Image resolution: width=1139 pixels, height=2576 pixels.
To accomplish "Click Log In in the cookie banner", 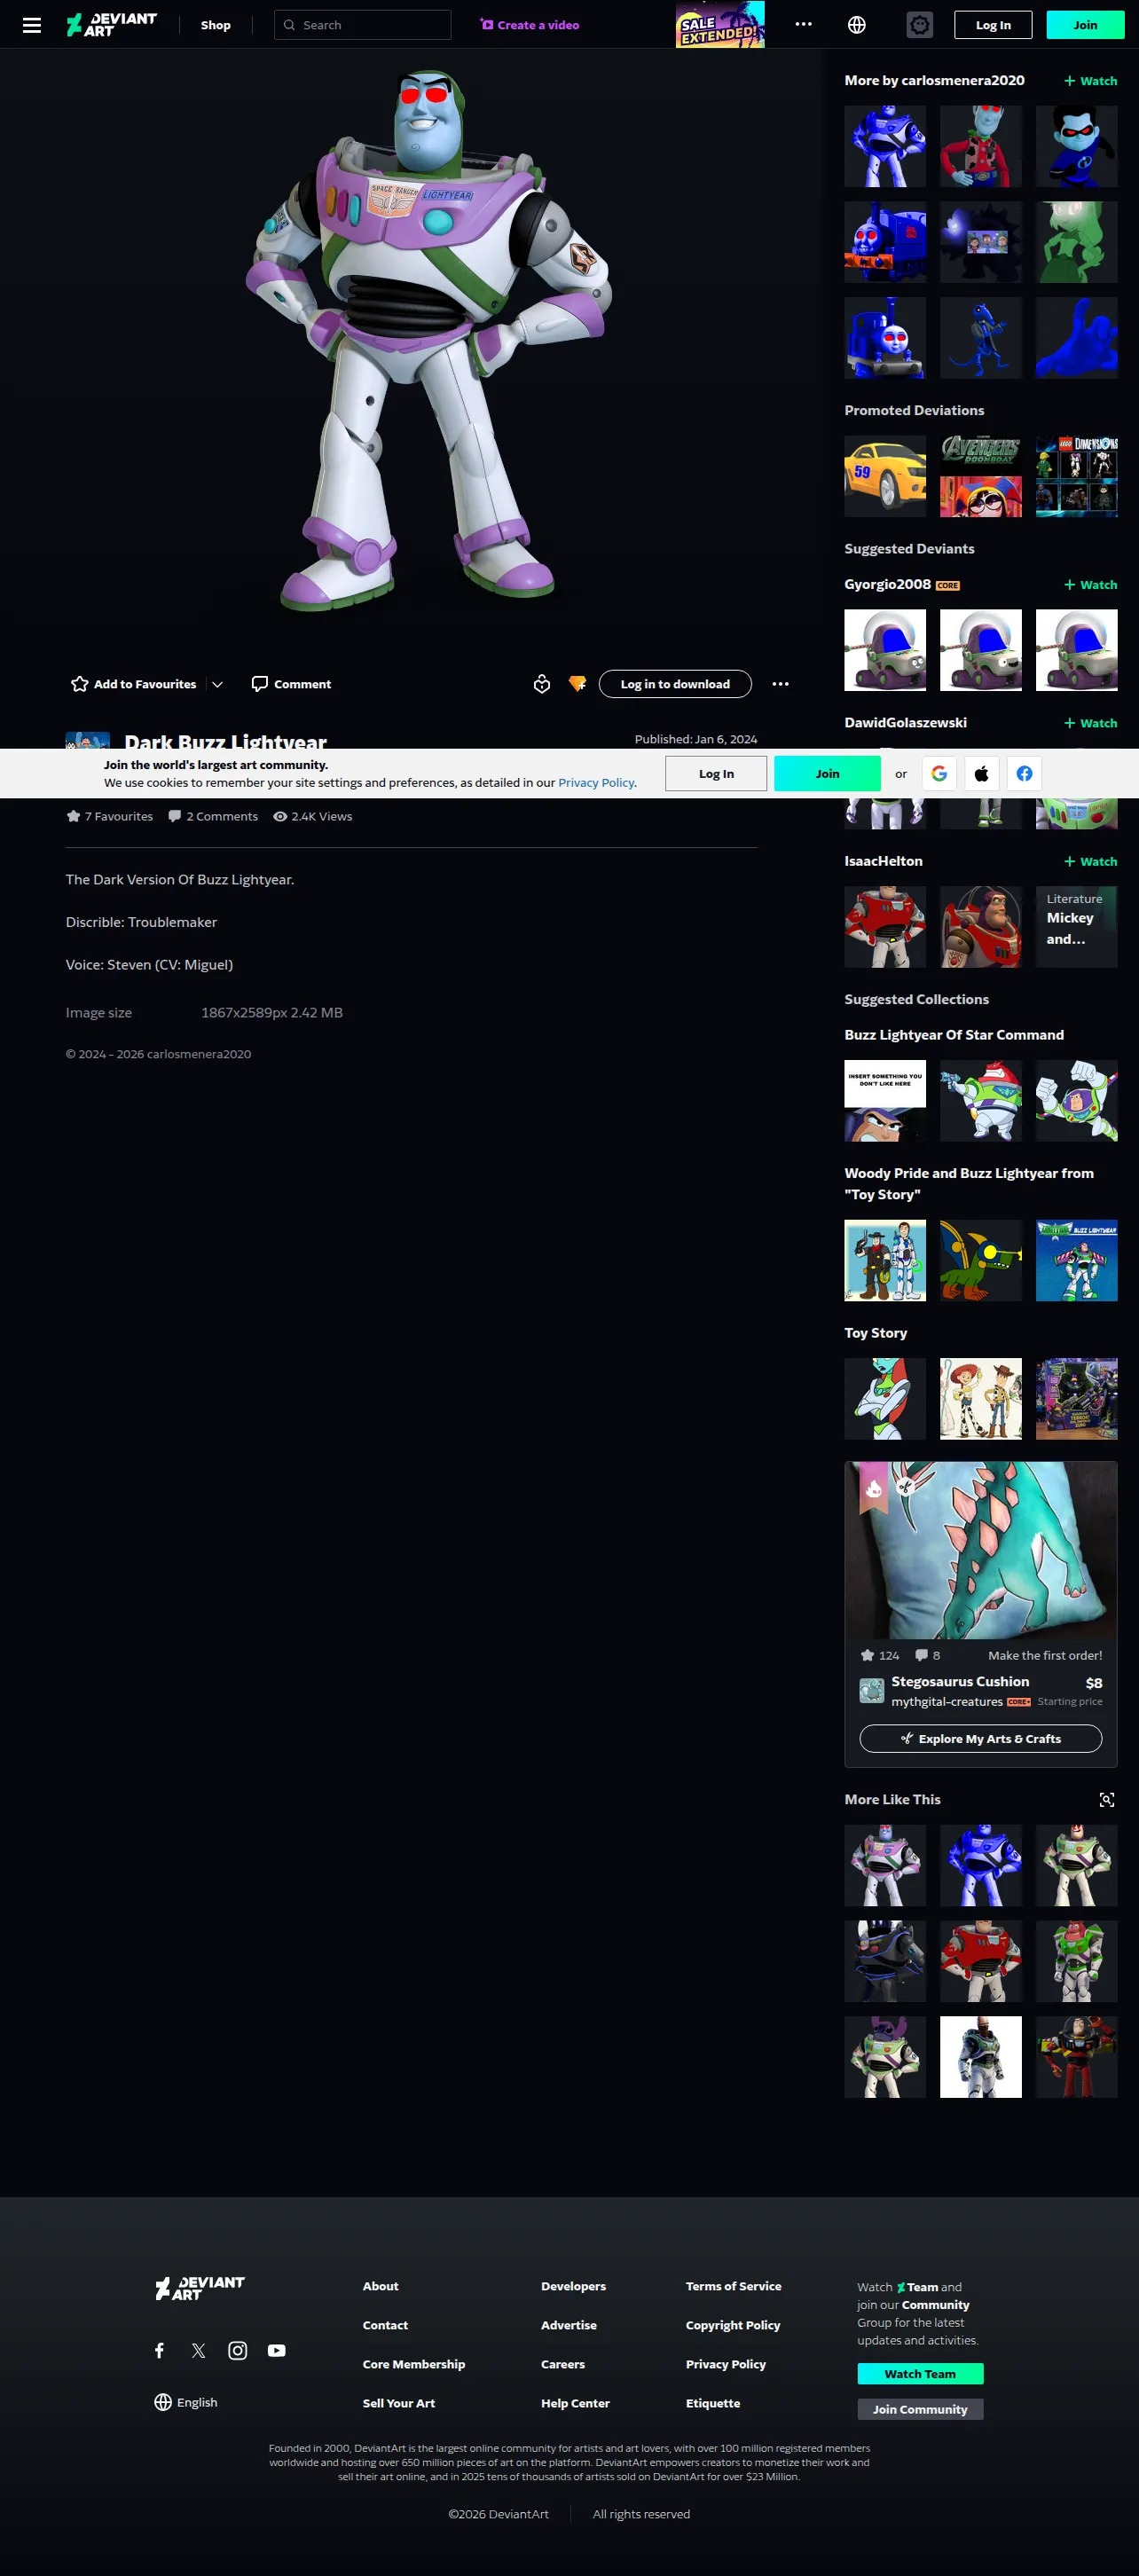I will [x=716, y=774].
